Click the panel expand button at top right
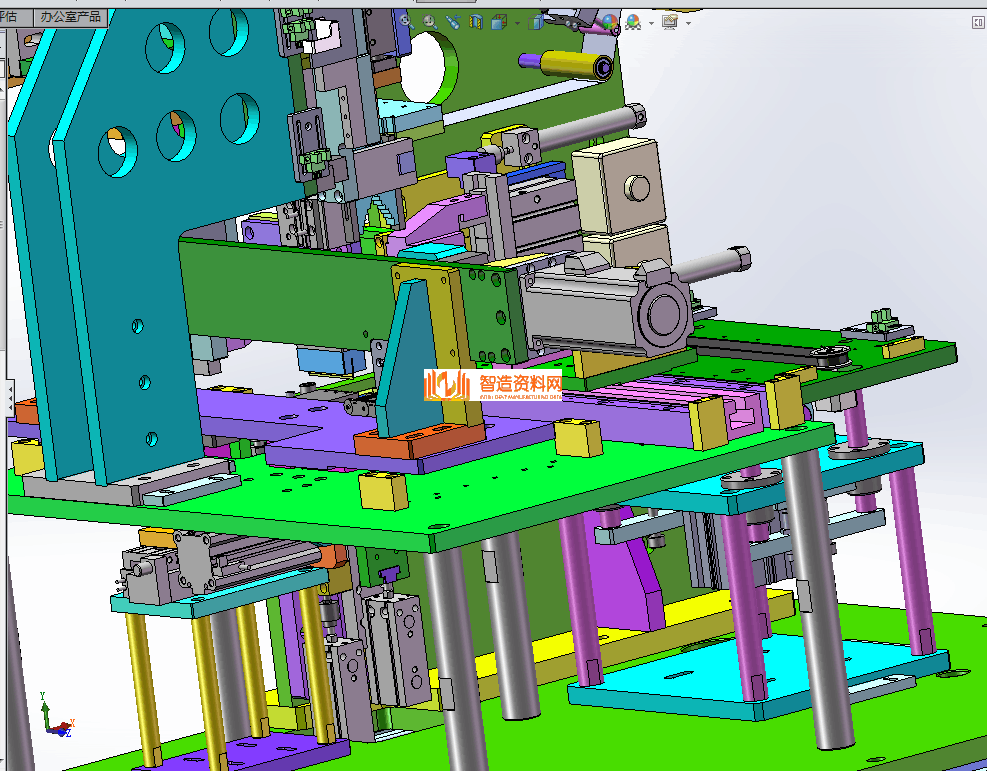Screen dimensions: 987x771 point(976,21)
